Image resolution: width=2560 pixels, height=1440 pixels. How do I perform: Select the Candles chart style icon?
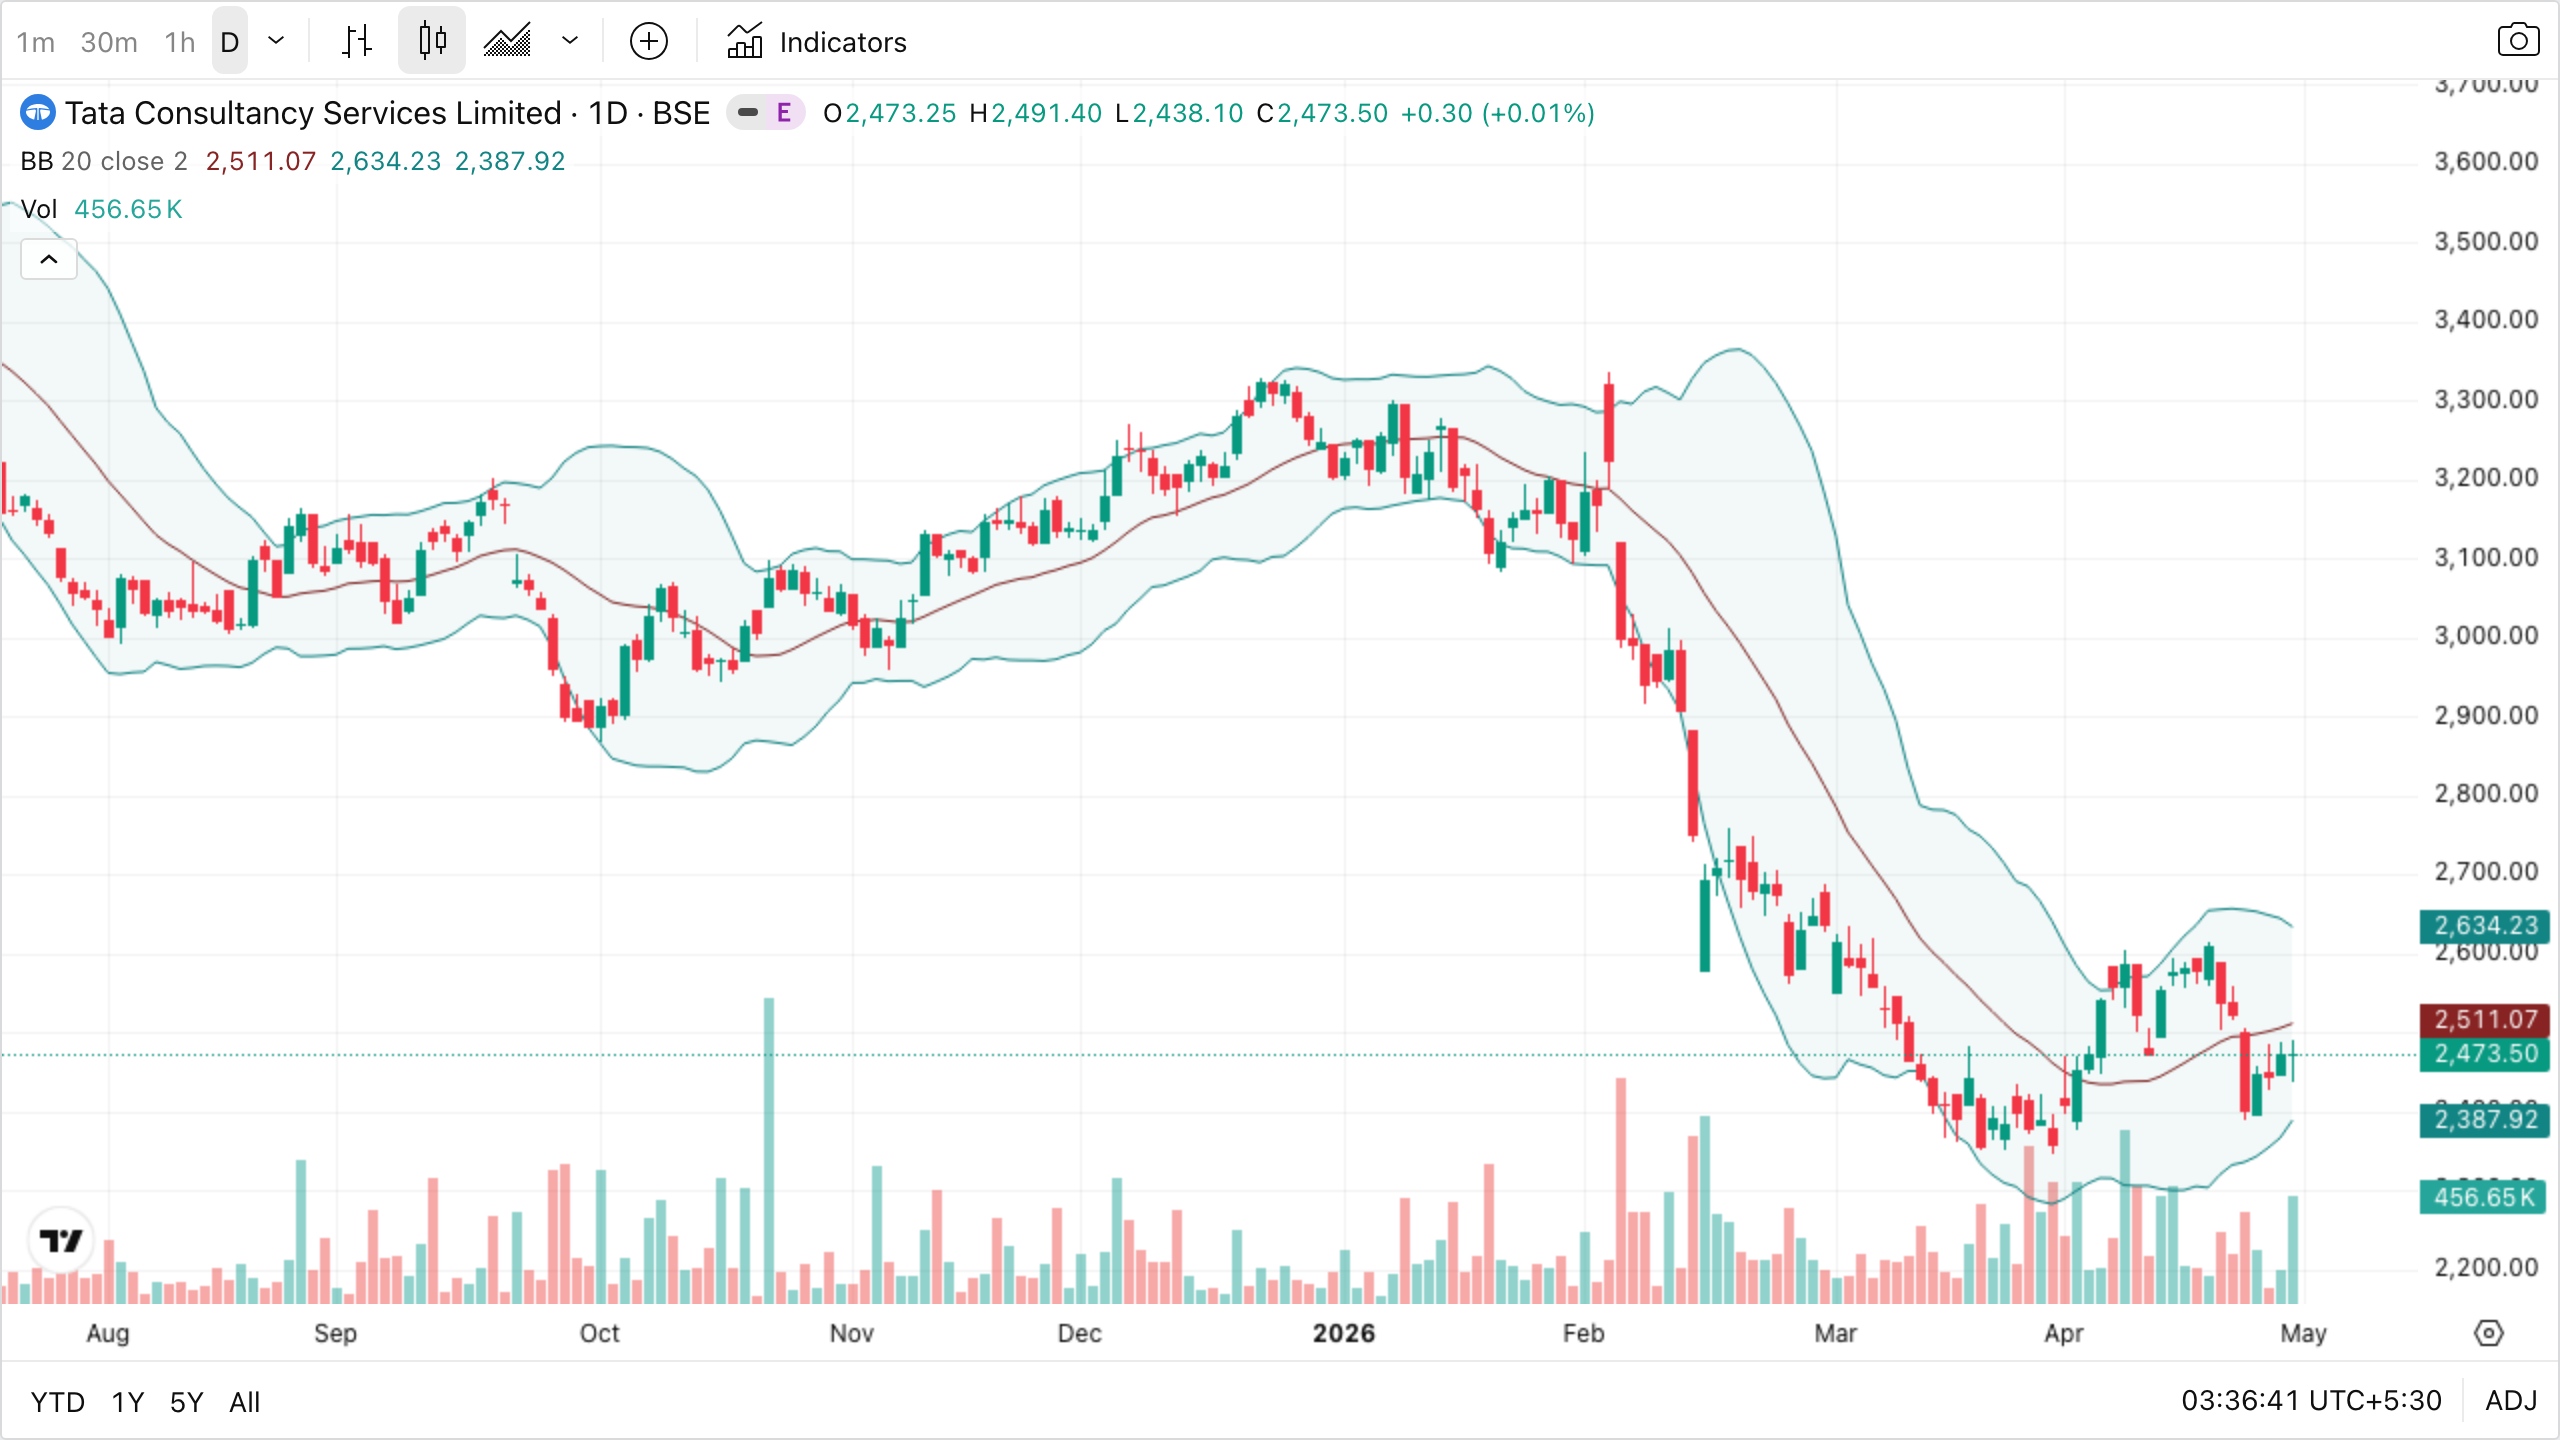point(432,42)
